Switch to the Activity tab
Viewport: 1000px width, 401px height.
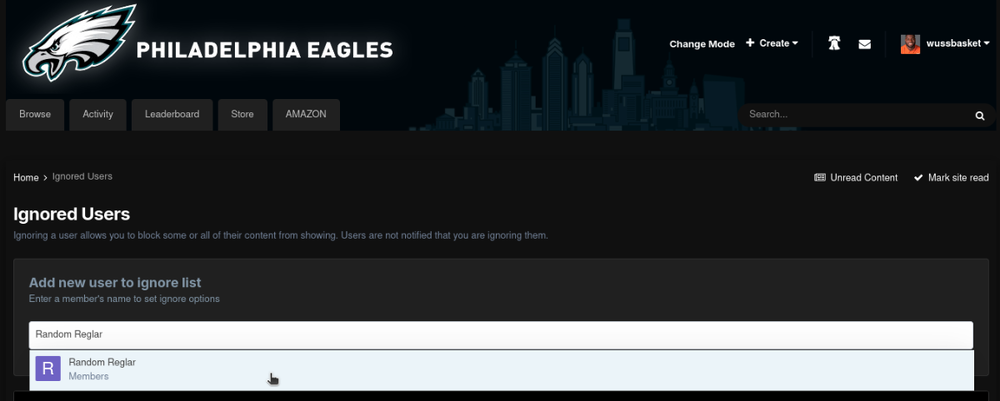click(x=98, y=115)
